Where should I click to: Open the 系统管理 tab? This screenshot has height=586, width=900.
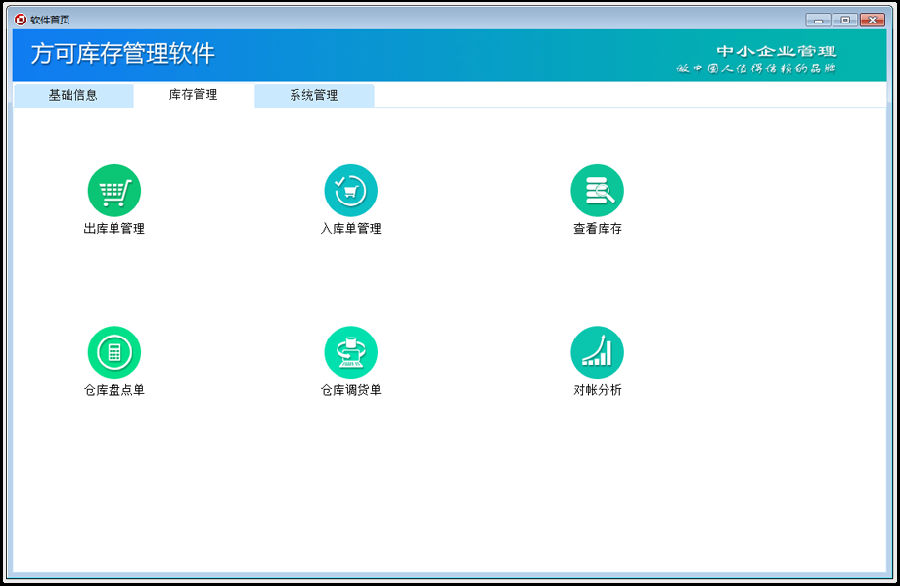tap(314, 95)
